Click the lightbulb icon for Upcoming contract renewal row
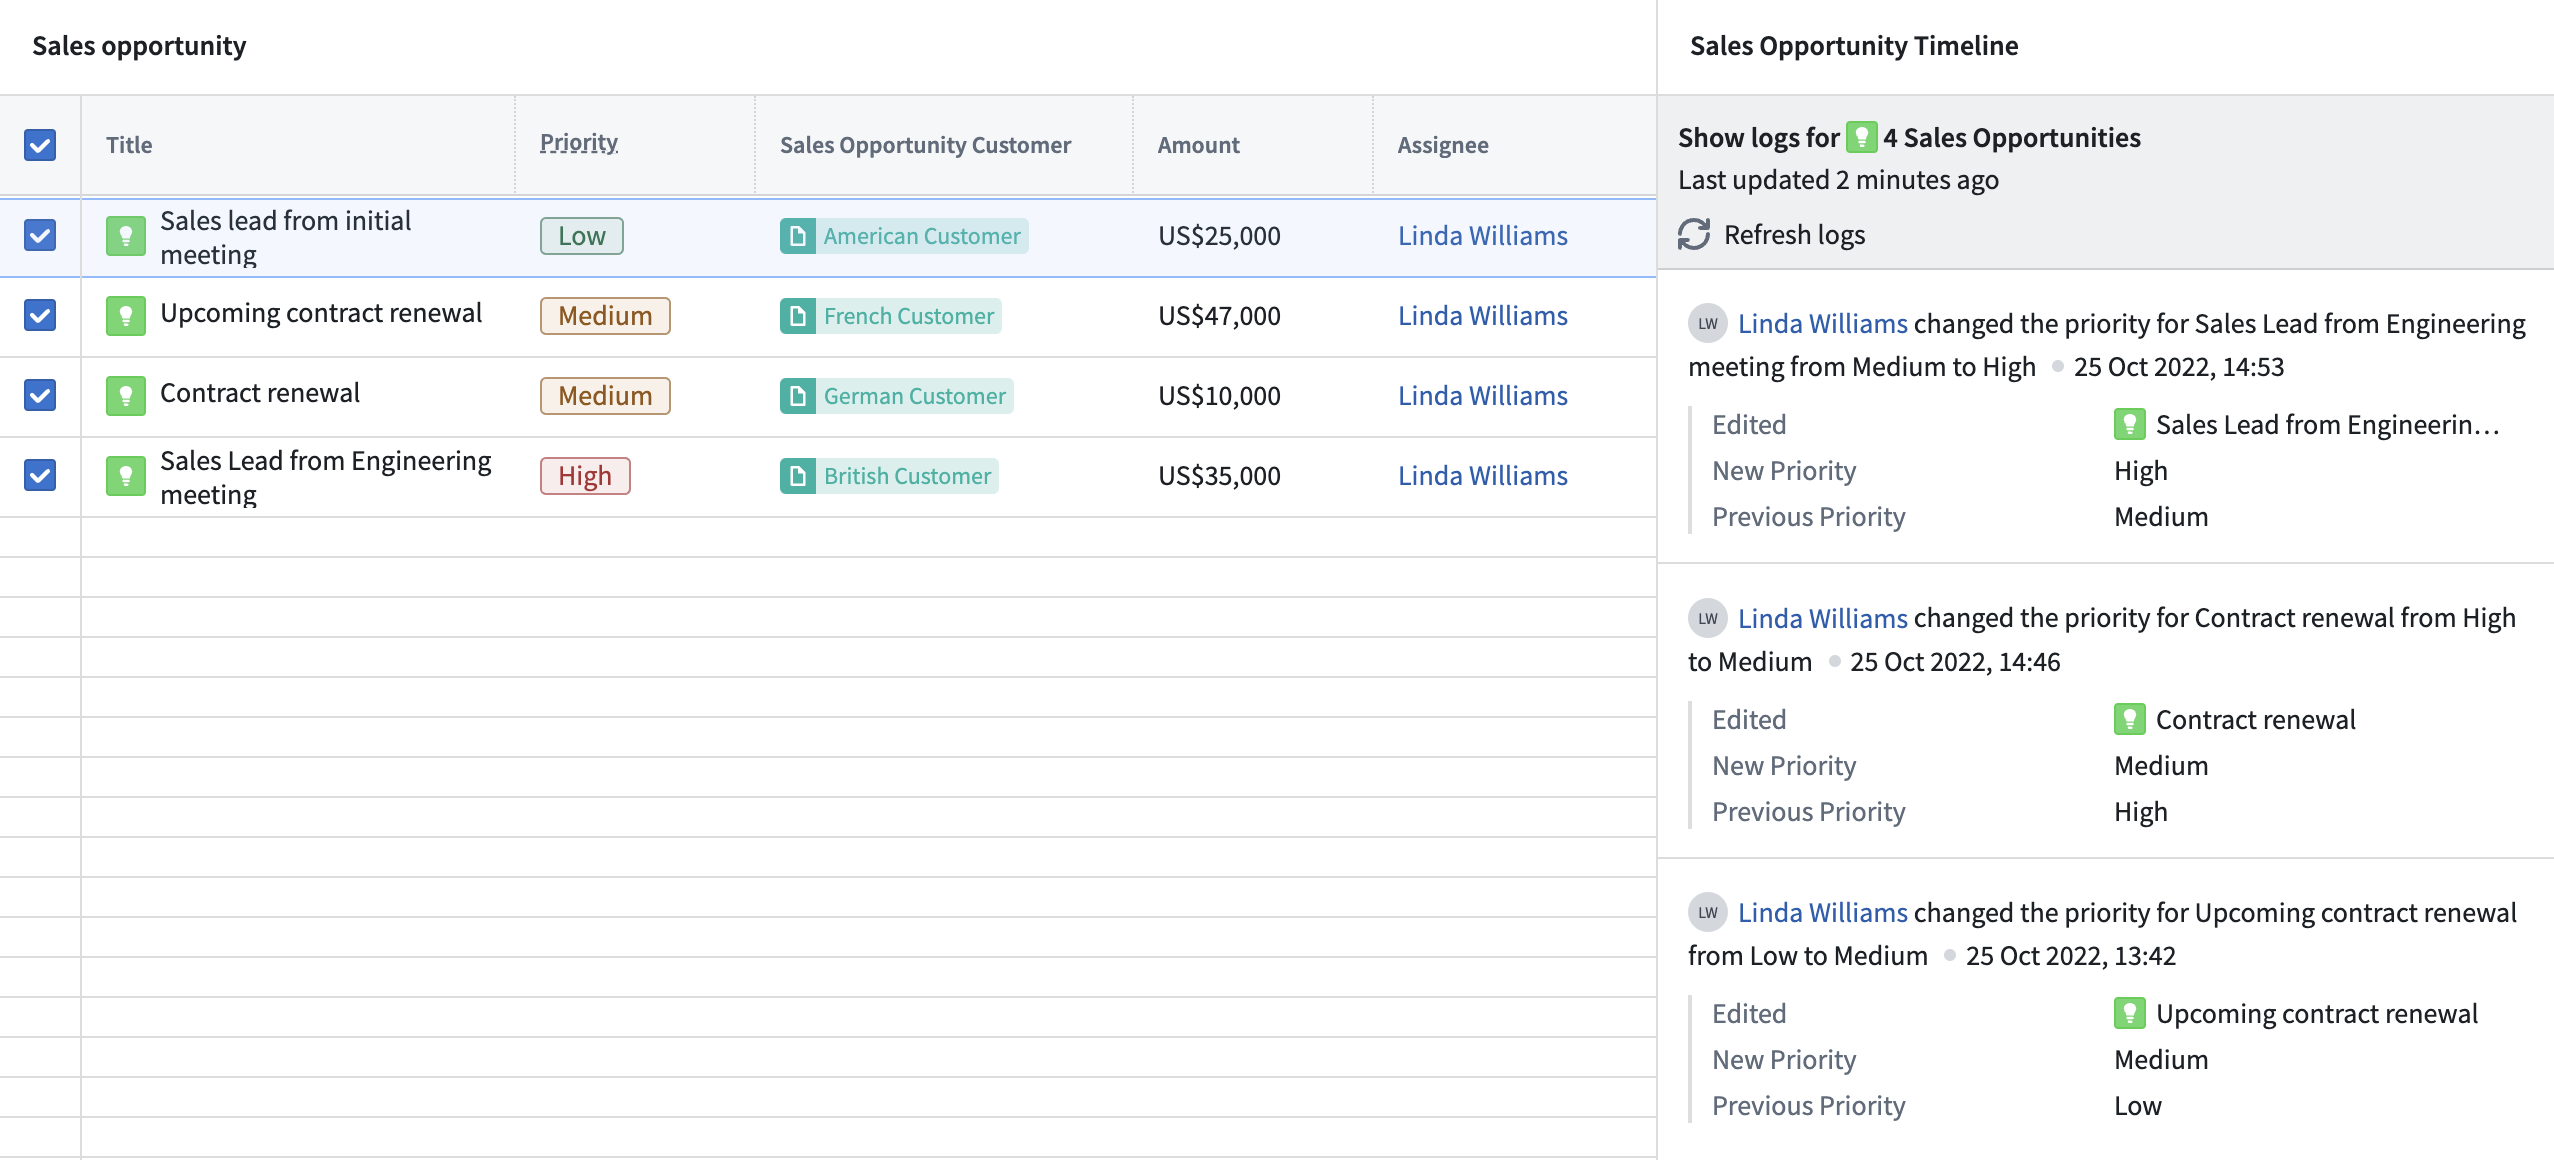The width and height of the screenshot is (2554, 1160). click(x=126, y=316)
